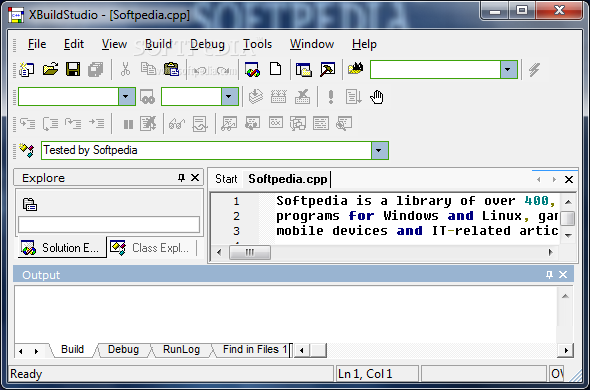Switch to Solution Explorer tab

pyautogui.click(x=62, y=248)
